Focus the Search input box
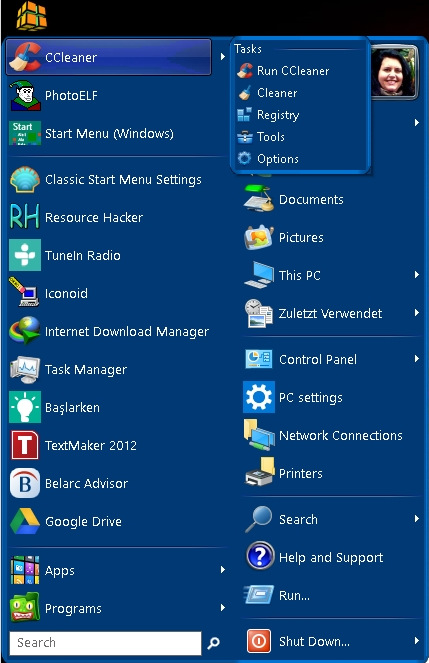 coord(105,643)
